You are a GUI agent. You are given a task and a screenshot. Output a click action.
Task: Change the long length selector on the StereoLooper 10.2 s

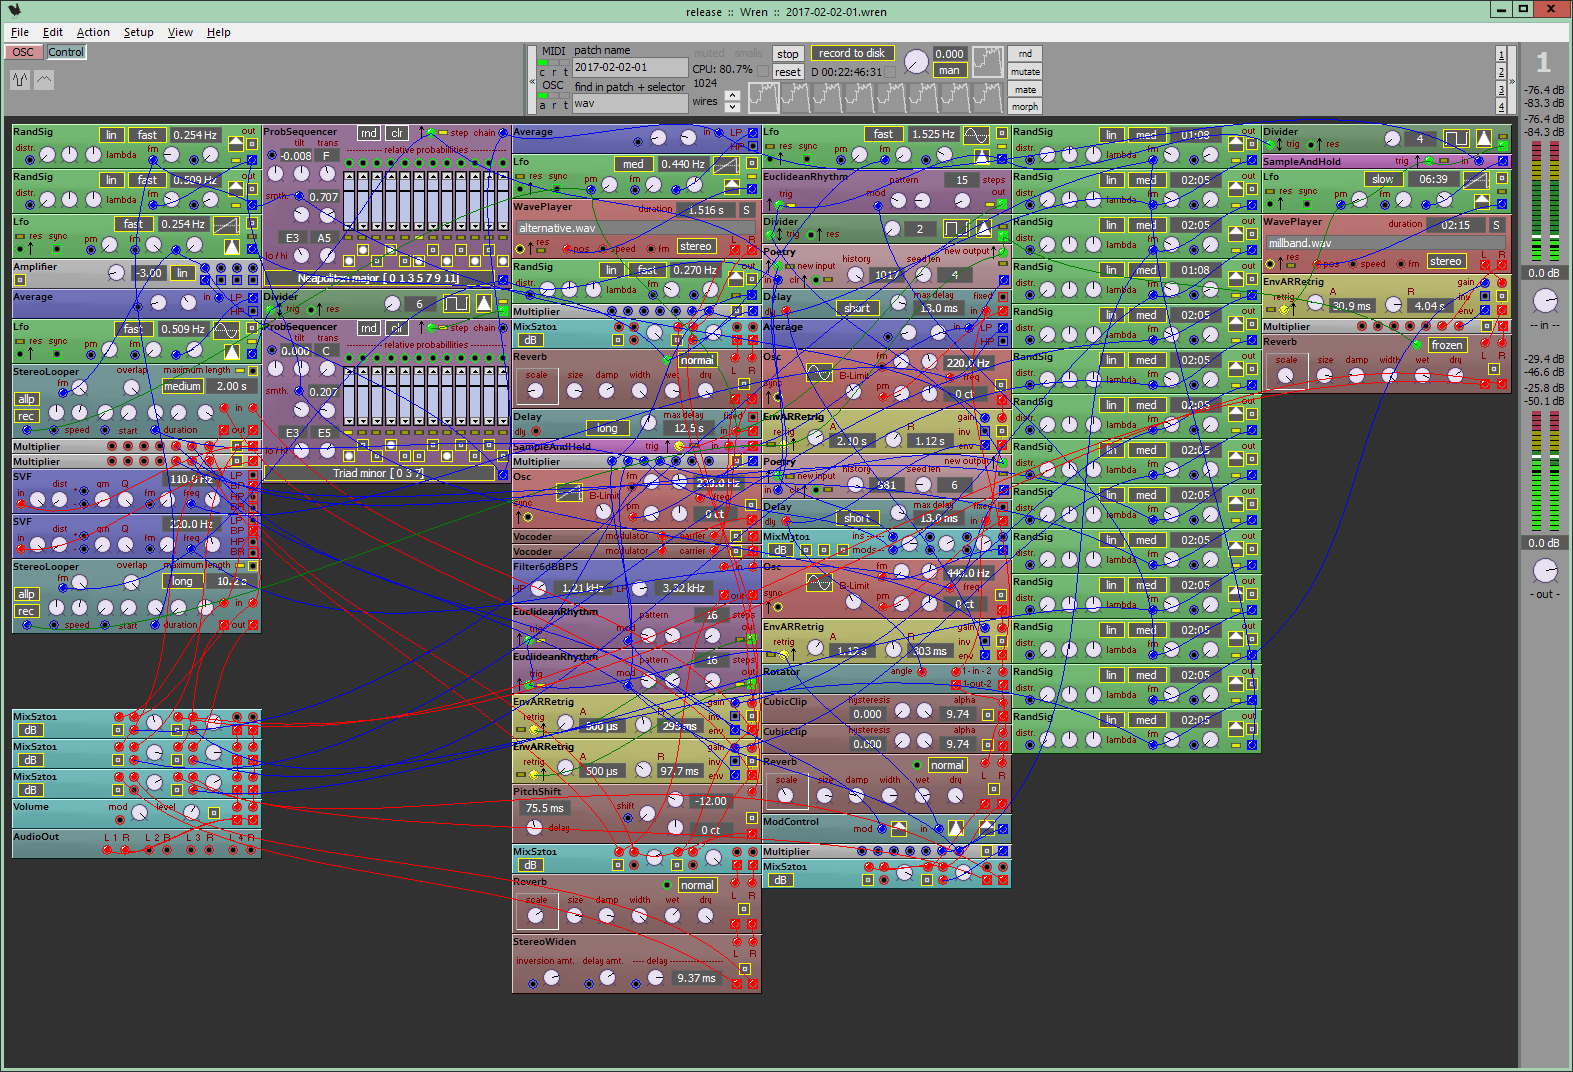(x=182, y=581)
